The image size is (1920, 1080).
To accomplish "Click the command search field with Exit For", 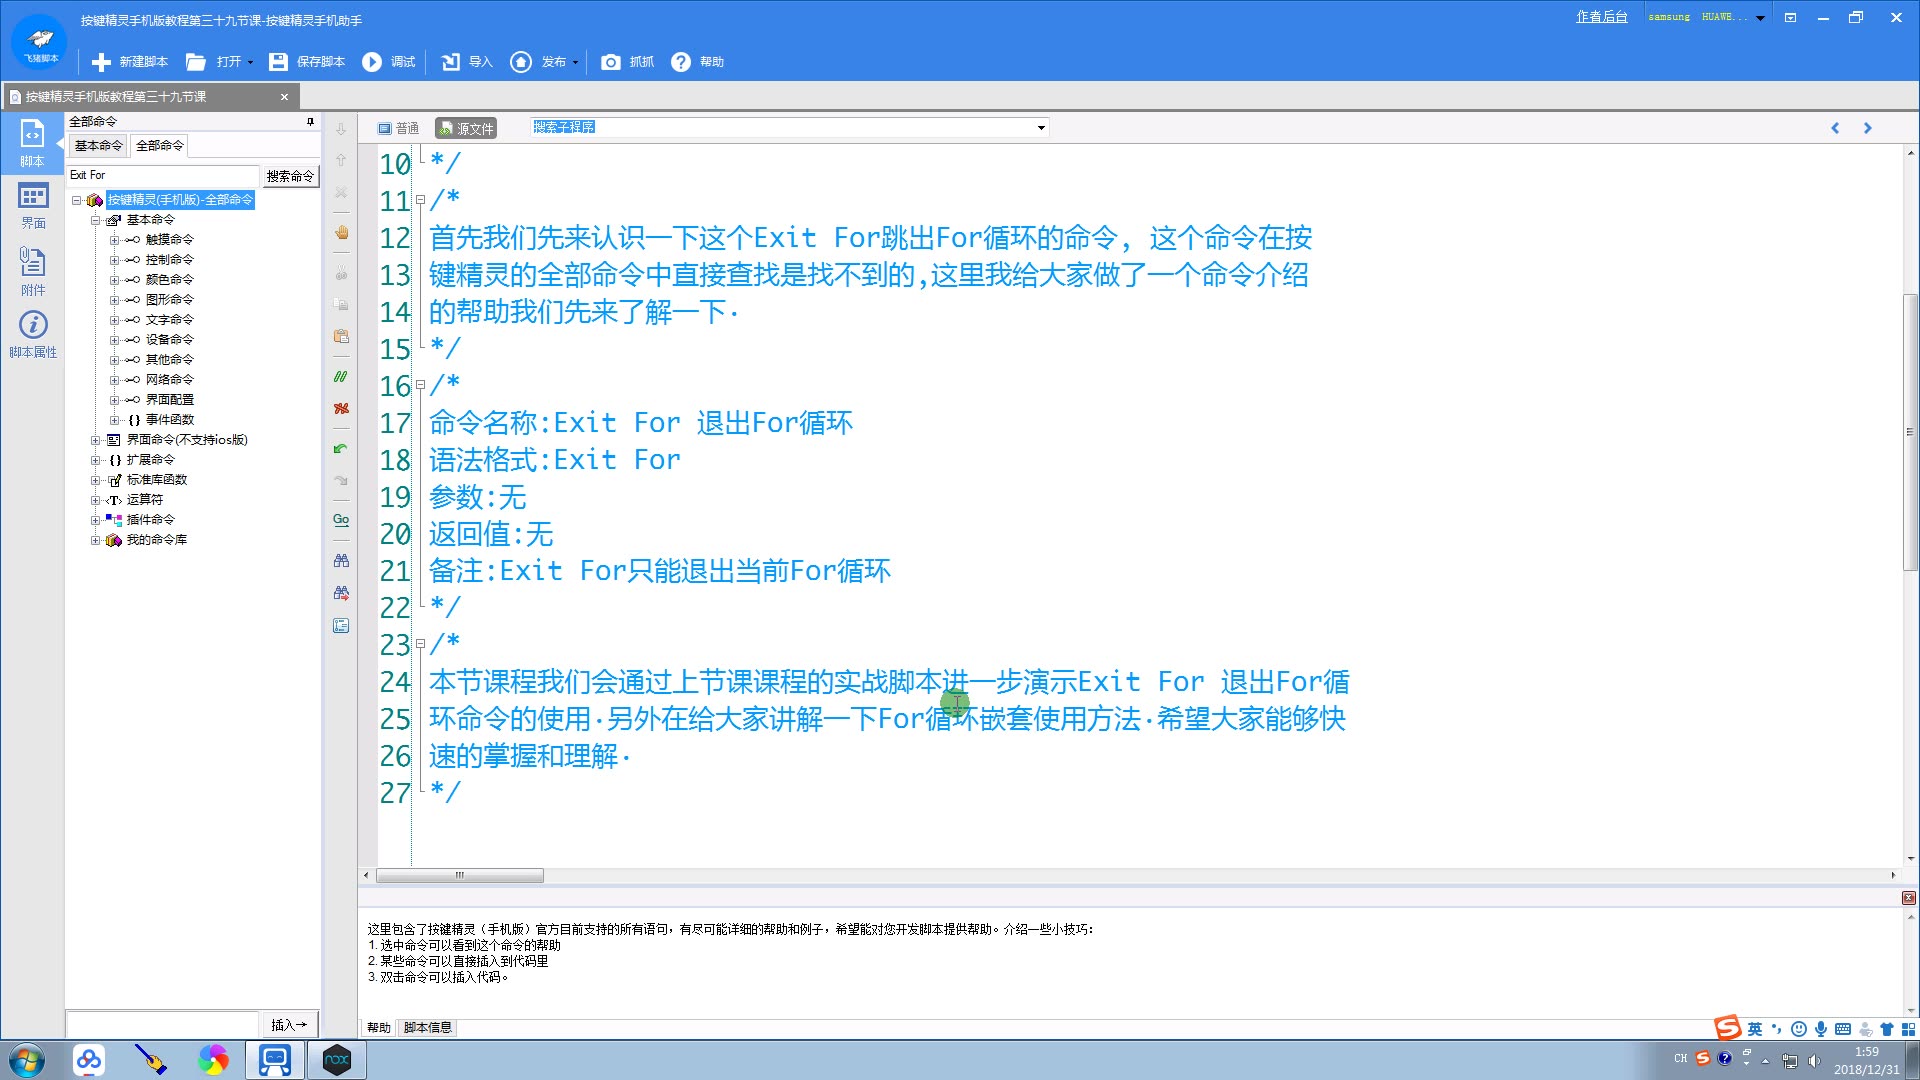I will (x=163, y=175).
